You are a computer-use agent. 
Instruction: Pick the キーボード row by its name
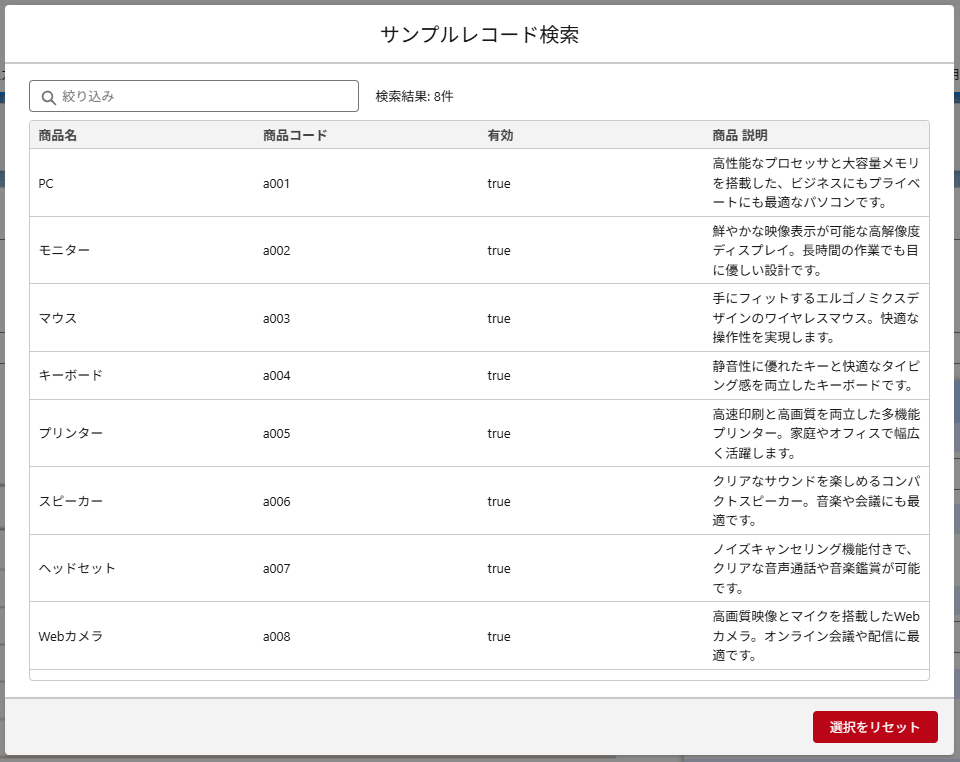coord(70,376)
